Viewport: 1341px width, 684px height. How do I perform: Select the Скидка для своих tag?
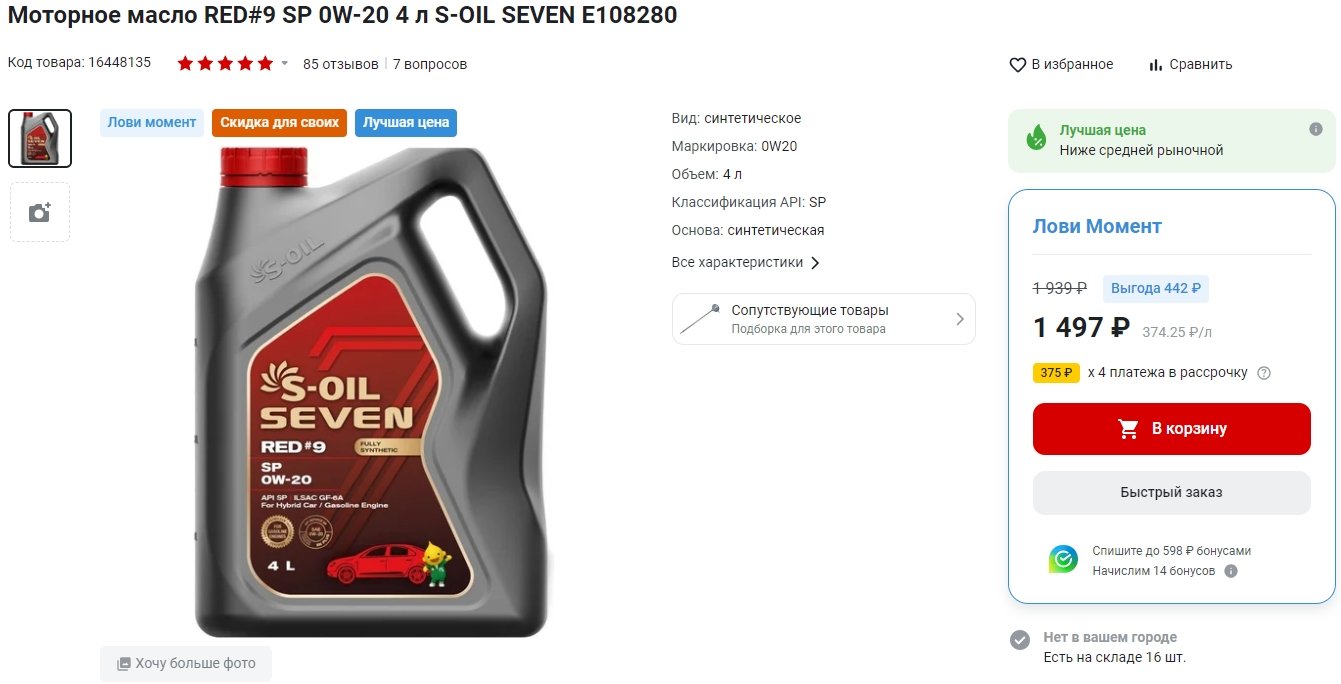point(279,123)
